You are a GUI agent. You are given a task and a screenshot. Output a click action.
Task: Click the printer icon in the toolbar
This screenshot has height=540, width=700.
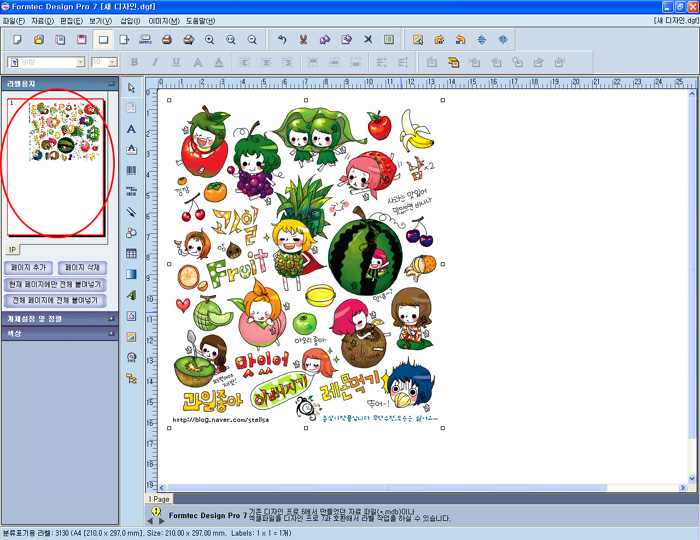click(x=167, y=40)
